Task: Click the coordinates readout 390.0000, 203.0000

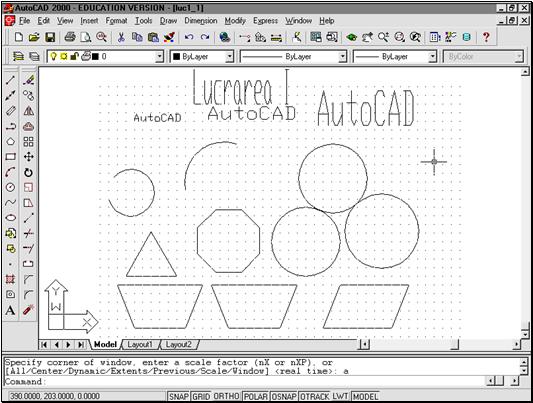Action: [x=55, y=396]
